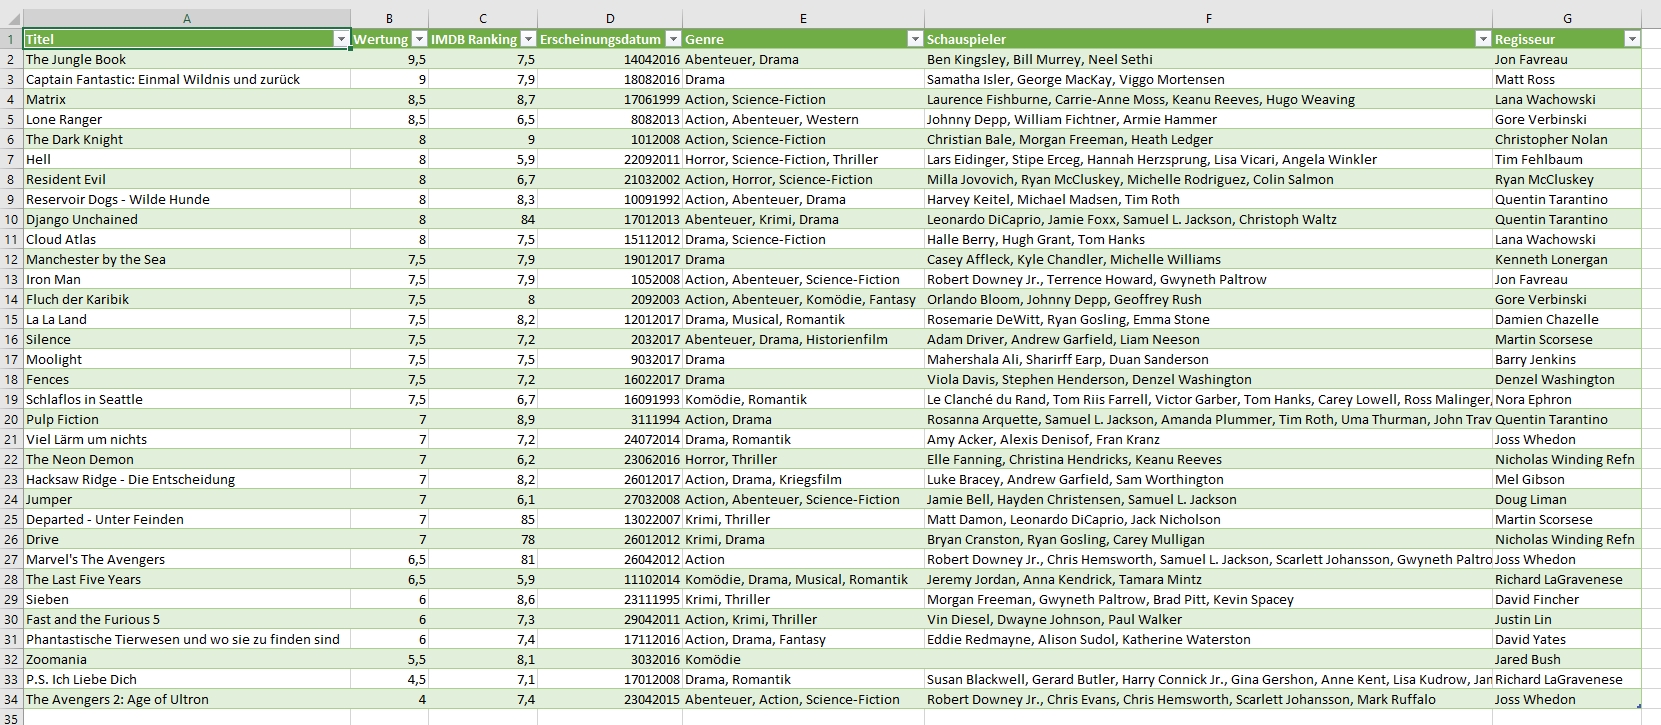Click the Wertung value 9,5

click(389, 59)
